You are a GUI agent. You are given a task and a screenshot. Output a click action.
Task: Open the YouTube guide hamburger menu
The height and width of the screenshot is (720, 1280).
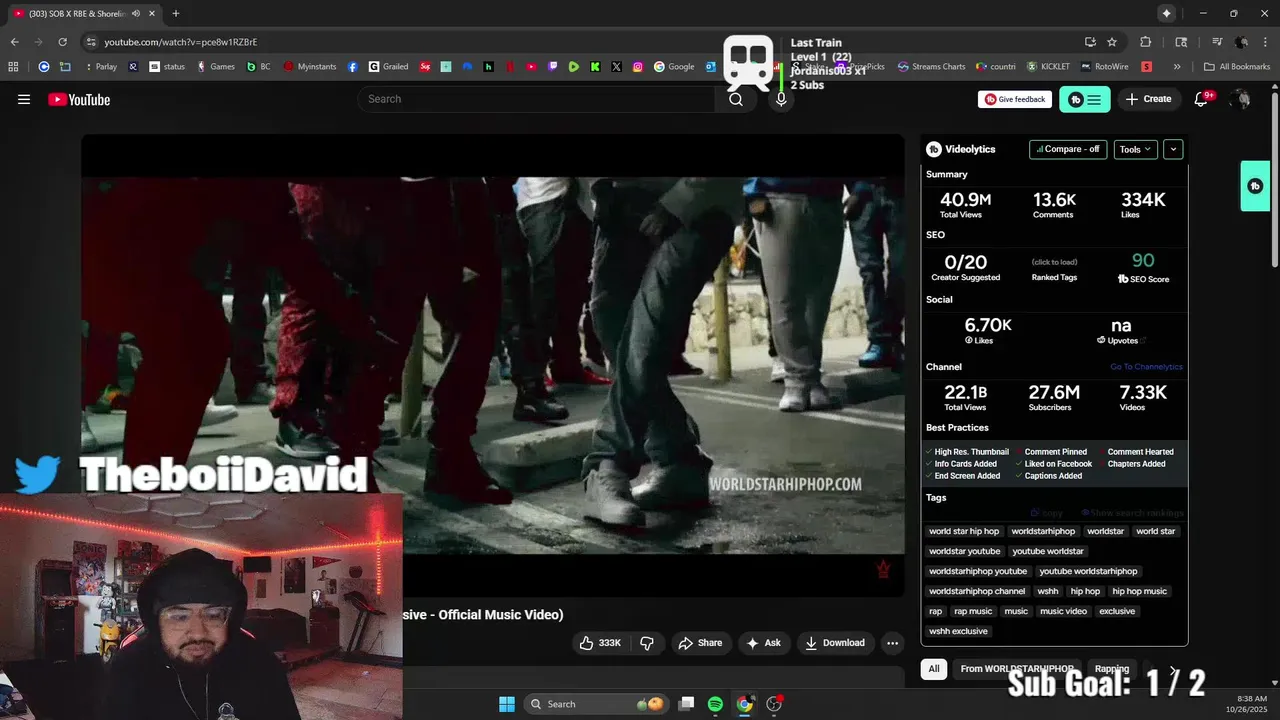pos(24,99)
